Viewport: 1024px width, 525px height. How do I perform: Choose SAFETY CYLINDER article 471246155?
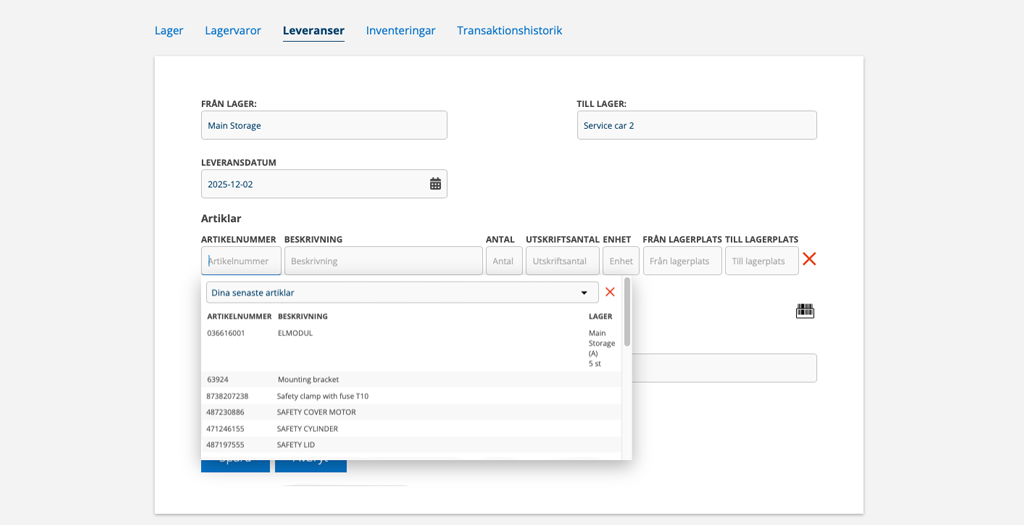pos(307,429)
